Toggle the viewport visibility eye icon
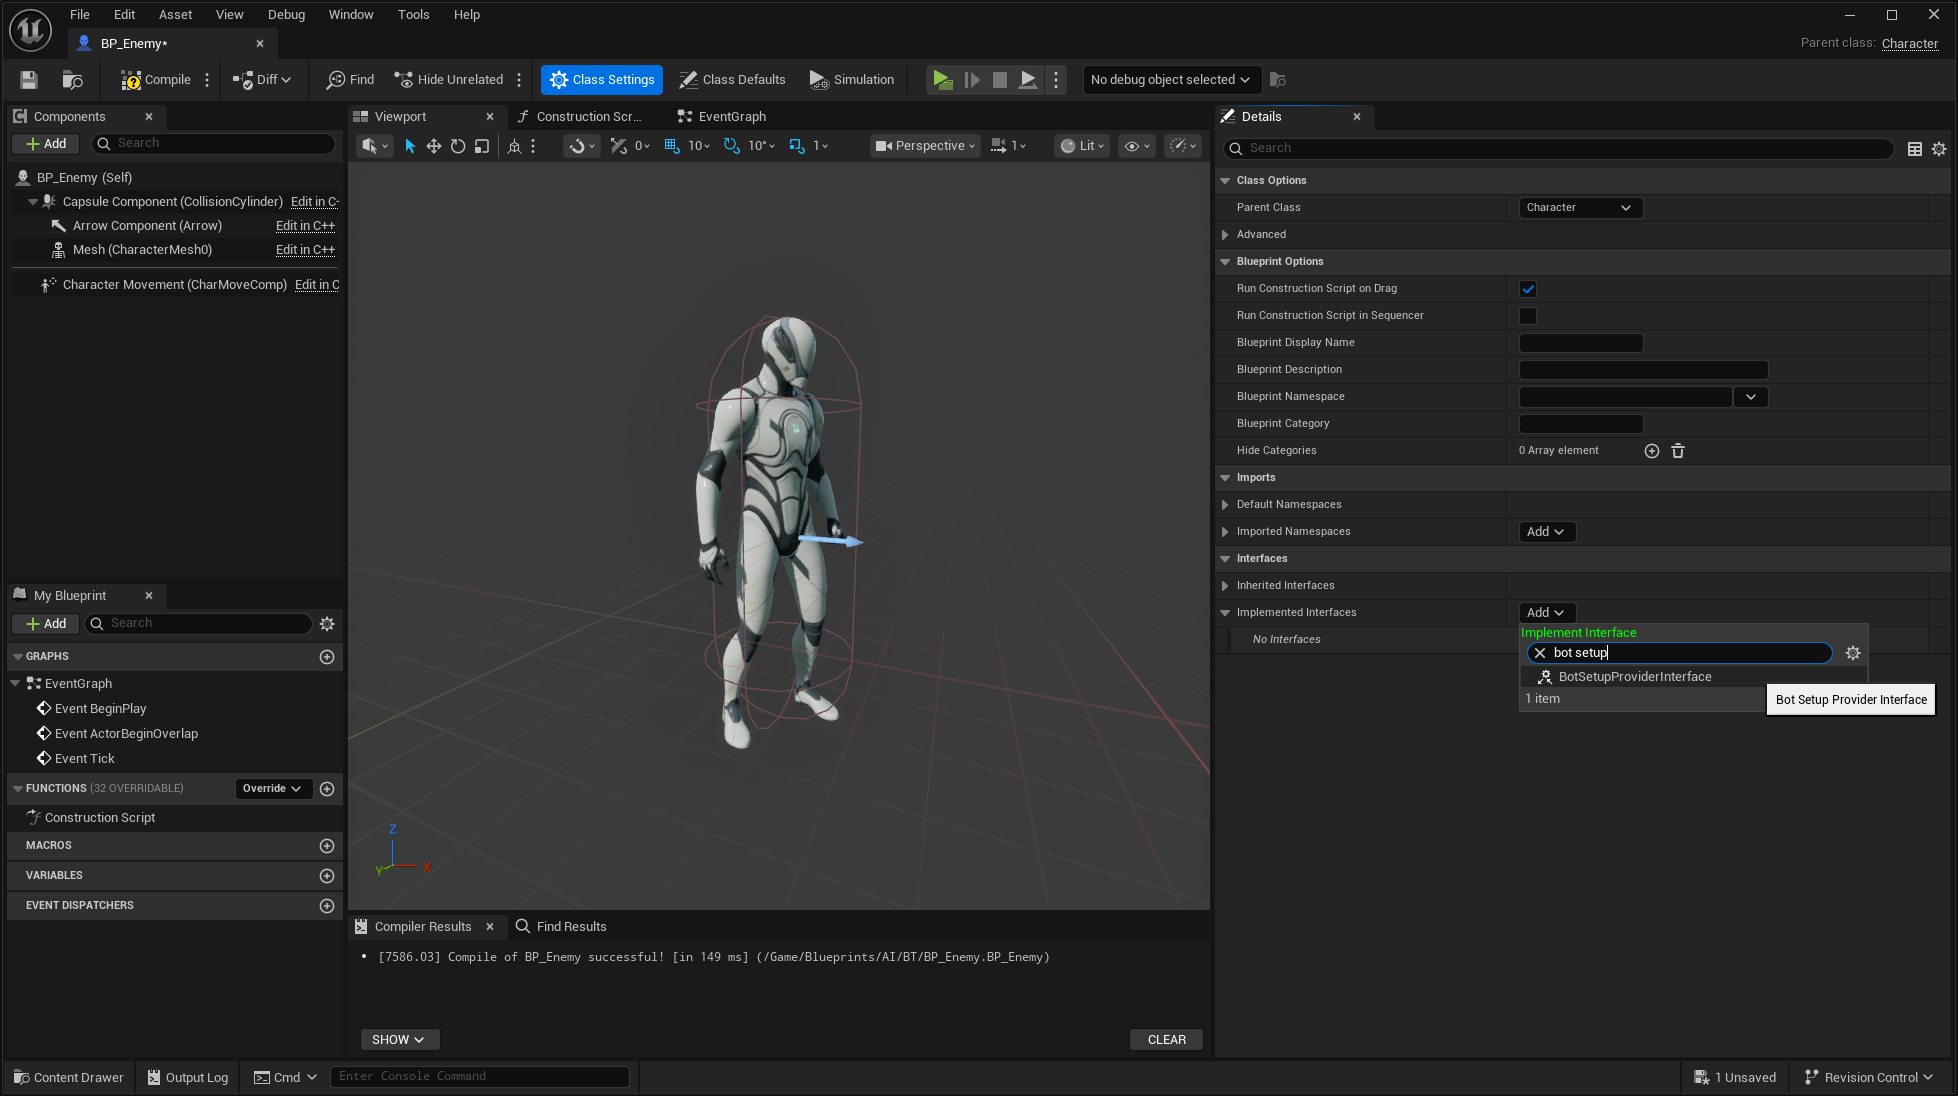The width and height of the screenshot is (1958, 1096). tap(1133, 145)
